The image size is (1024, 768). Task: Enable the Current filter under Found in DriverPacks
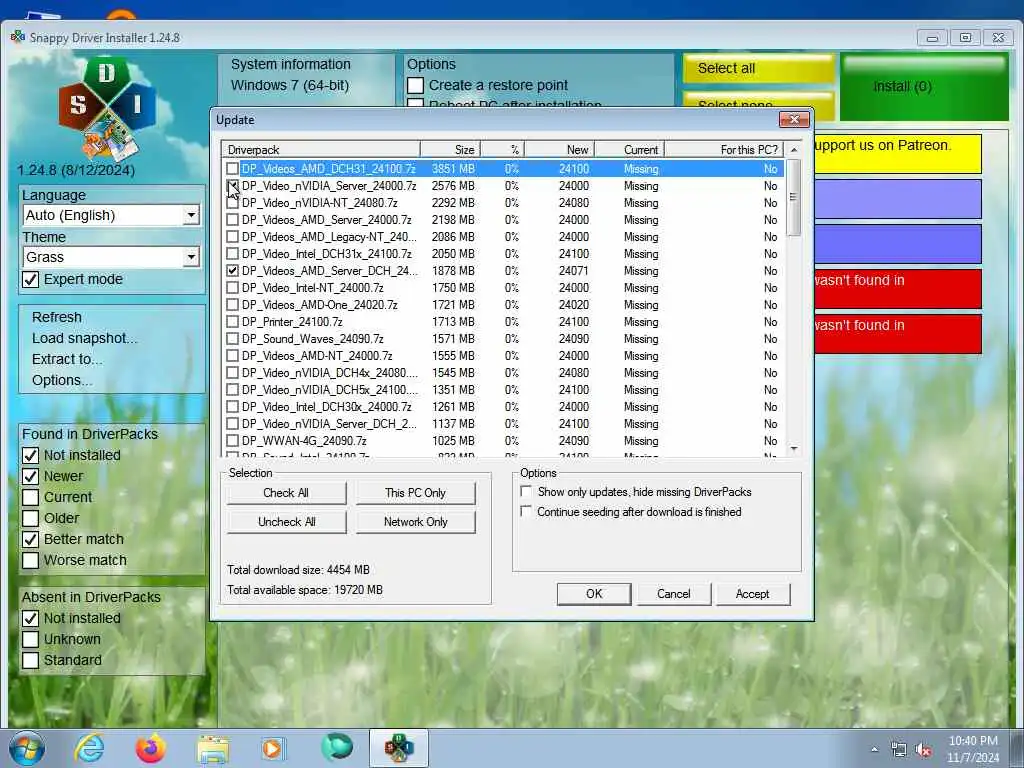30,497
